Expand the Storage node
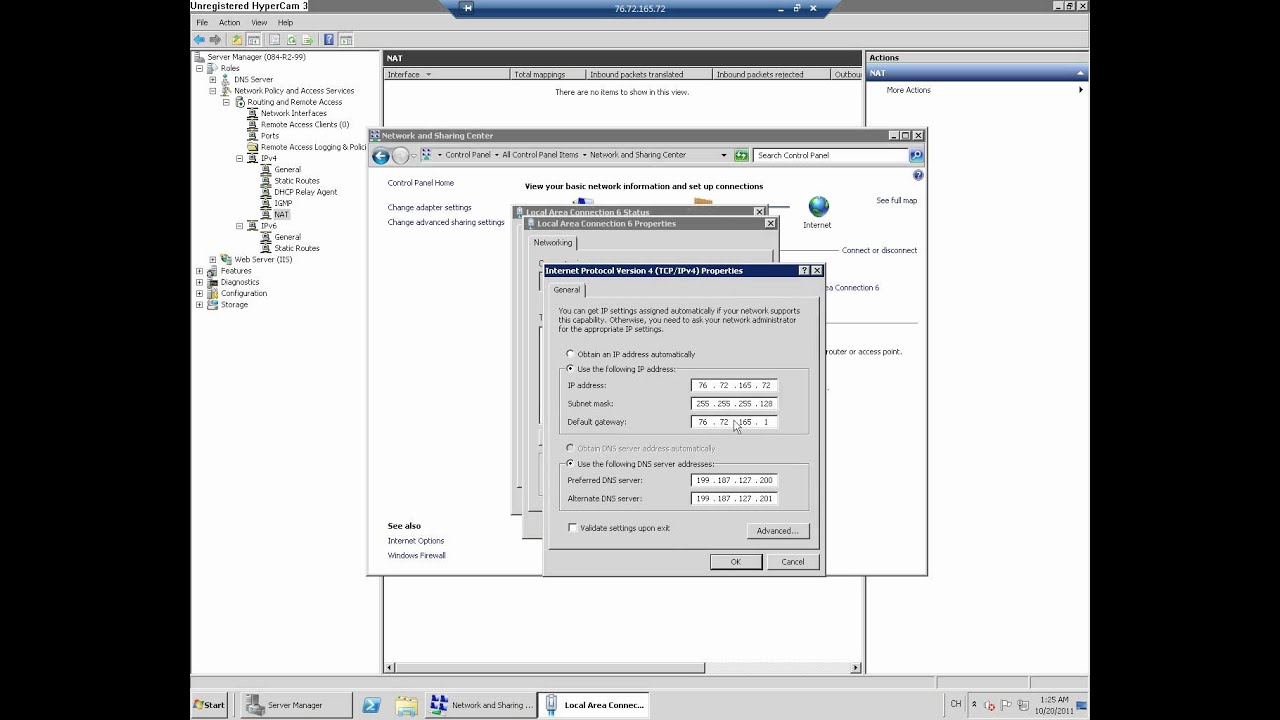Viewport: 1280px width, 720px height. tap(199, 304)
